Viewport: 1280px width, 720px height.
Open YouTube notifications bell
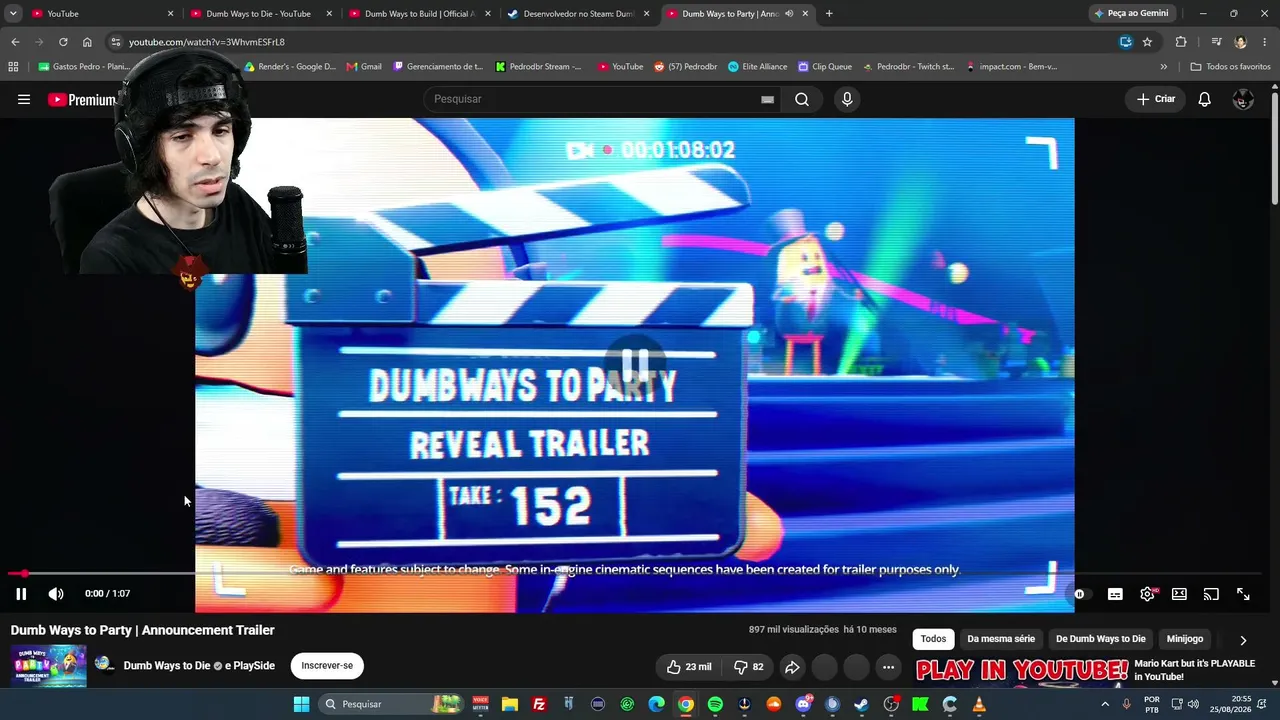[1205, 99]
